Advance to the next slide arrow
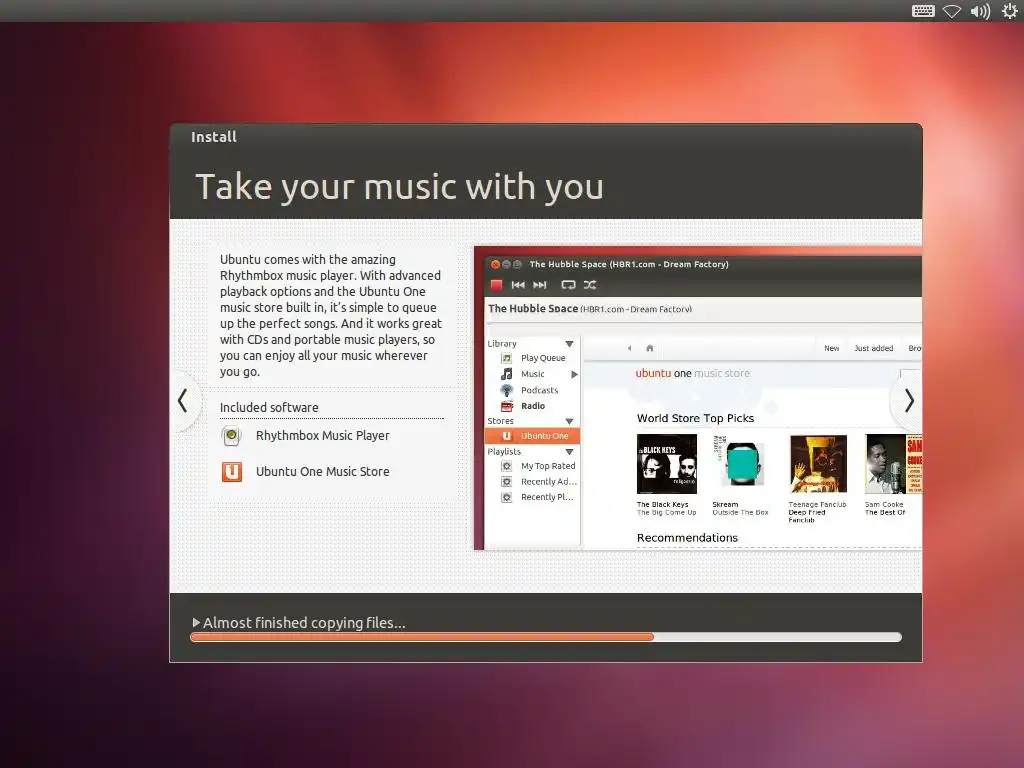 click(909, 400)
